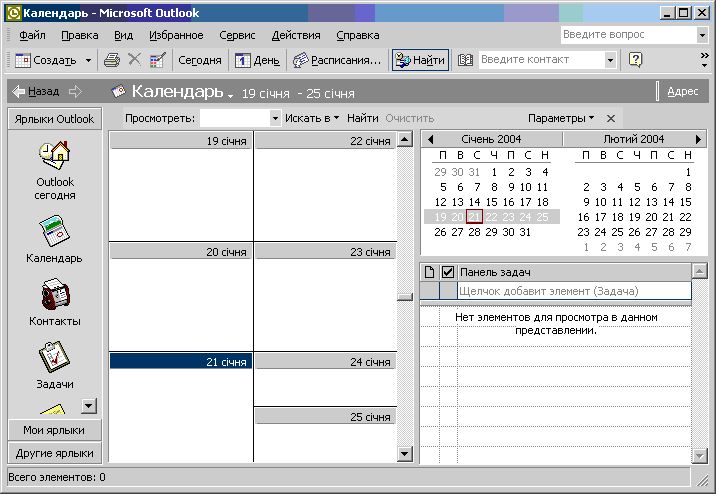This screenshot has height=494, width=716.
Task: Click Outlook icon in title bar
Action: [14, 13]
